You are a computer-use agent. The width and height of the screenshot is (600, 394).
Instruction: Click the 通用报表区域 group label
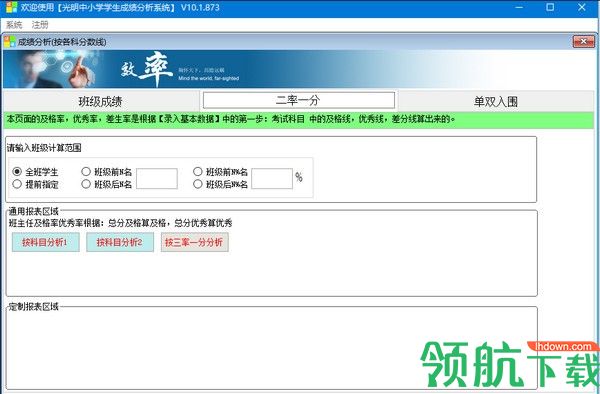[x=34, y=211]
